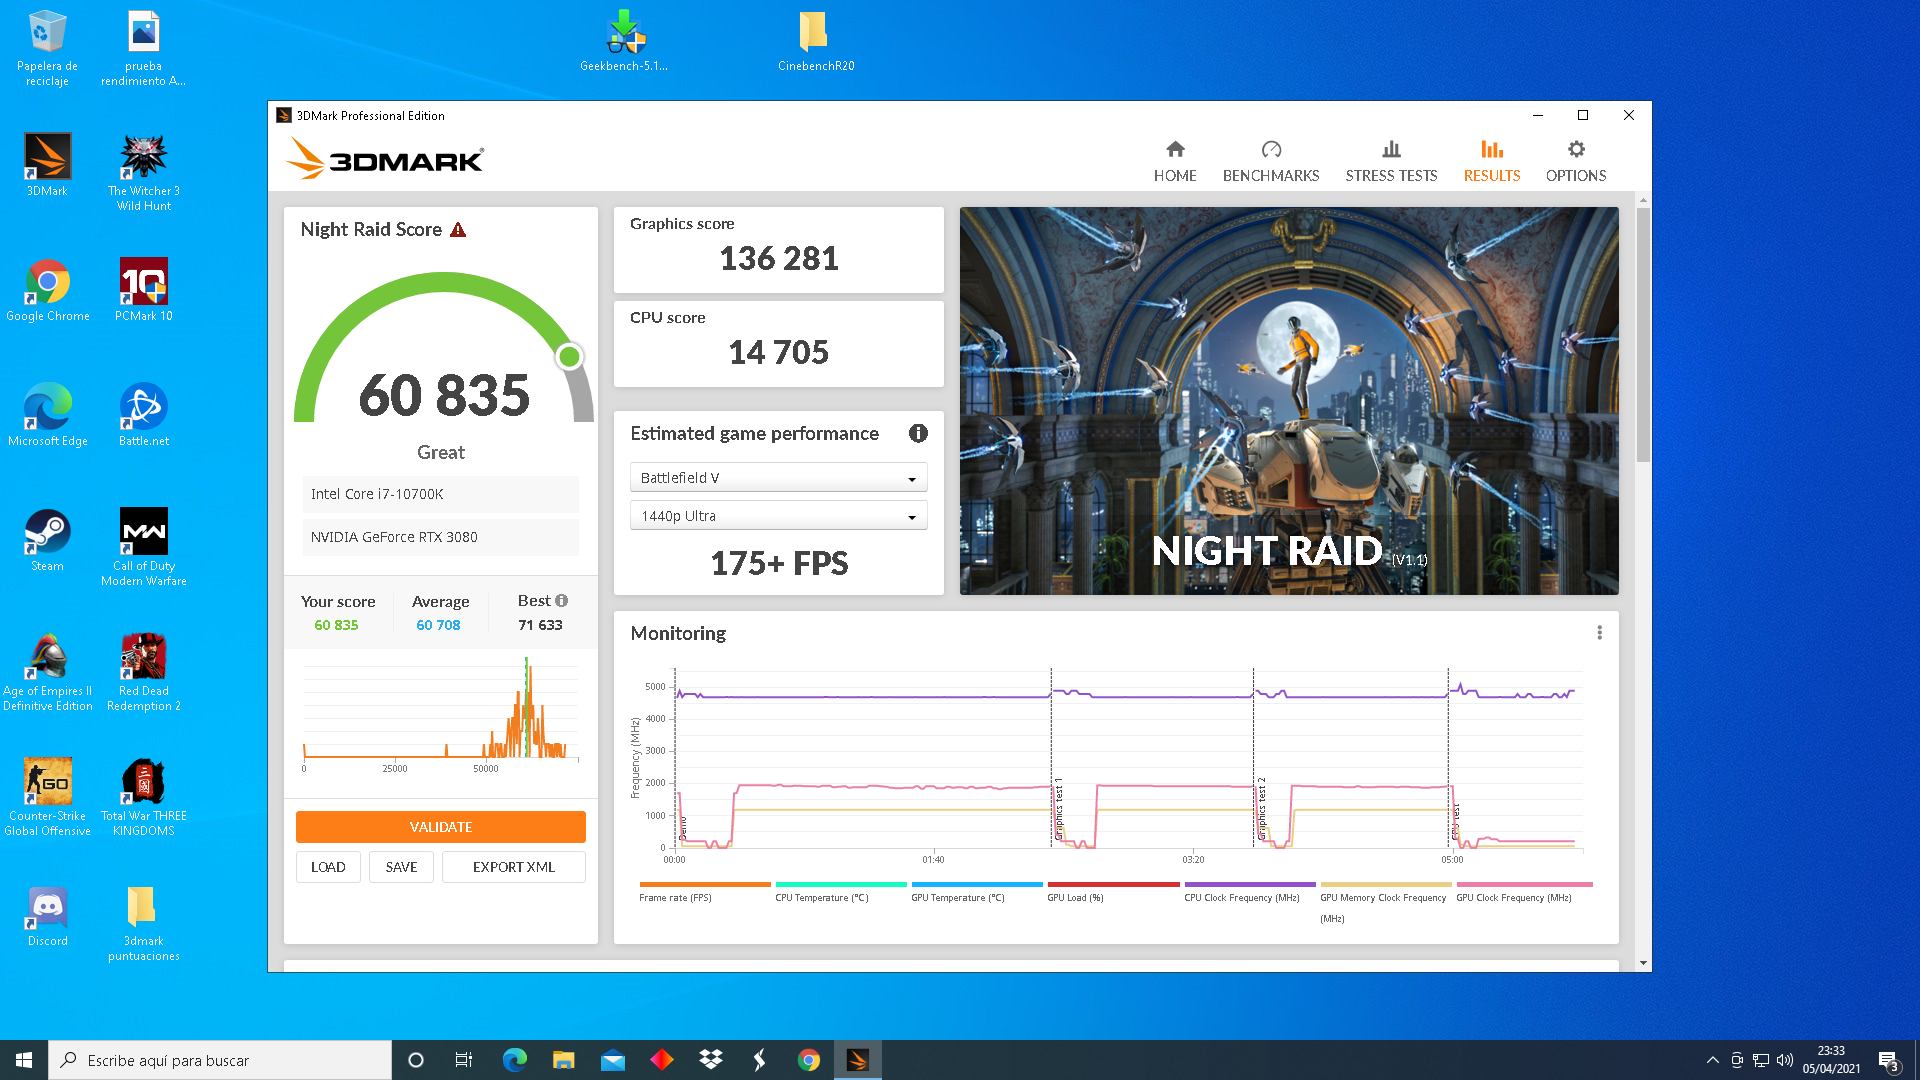Click the taskbar search box
Viewport: 1920px width, 1080px height.
[x=220, y=1060]
